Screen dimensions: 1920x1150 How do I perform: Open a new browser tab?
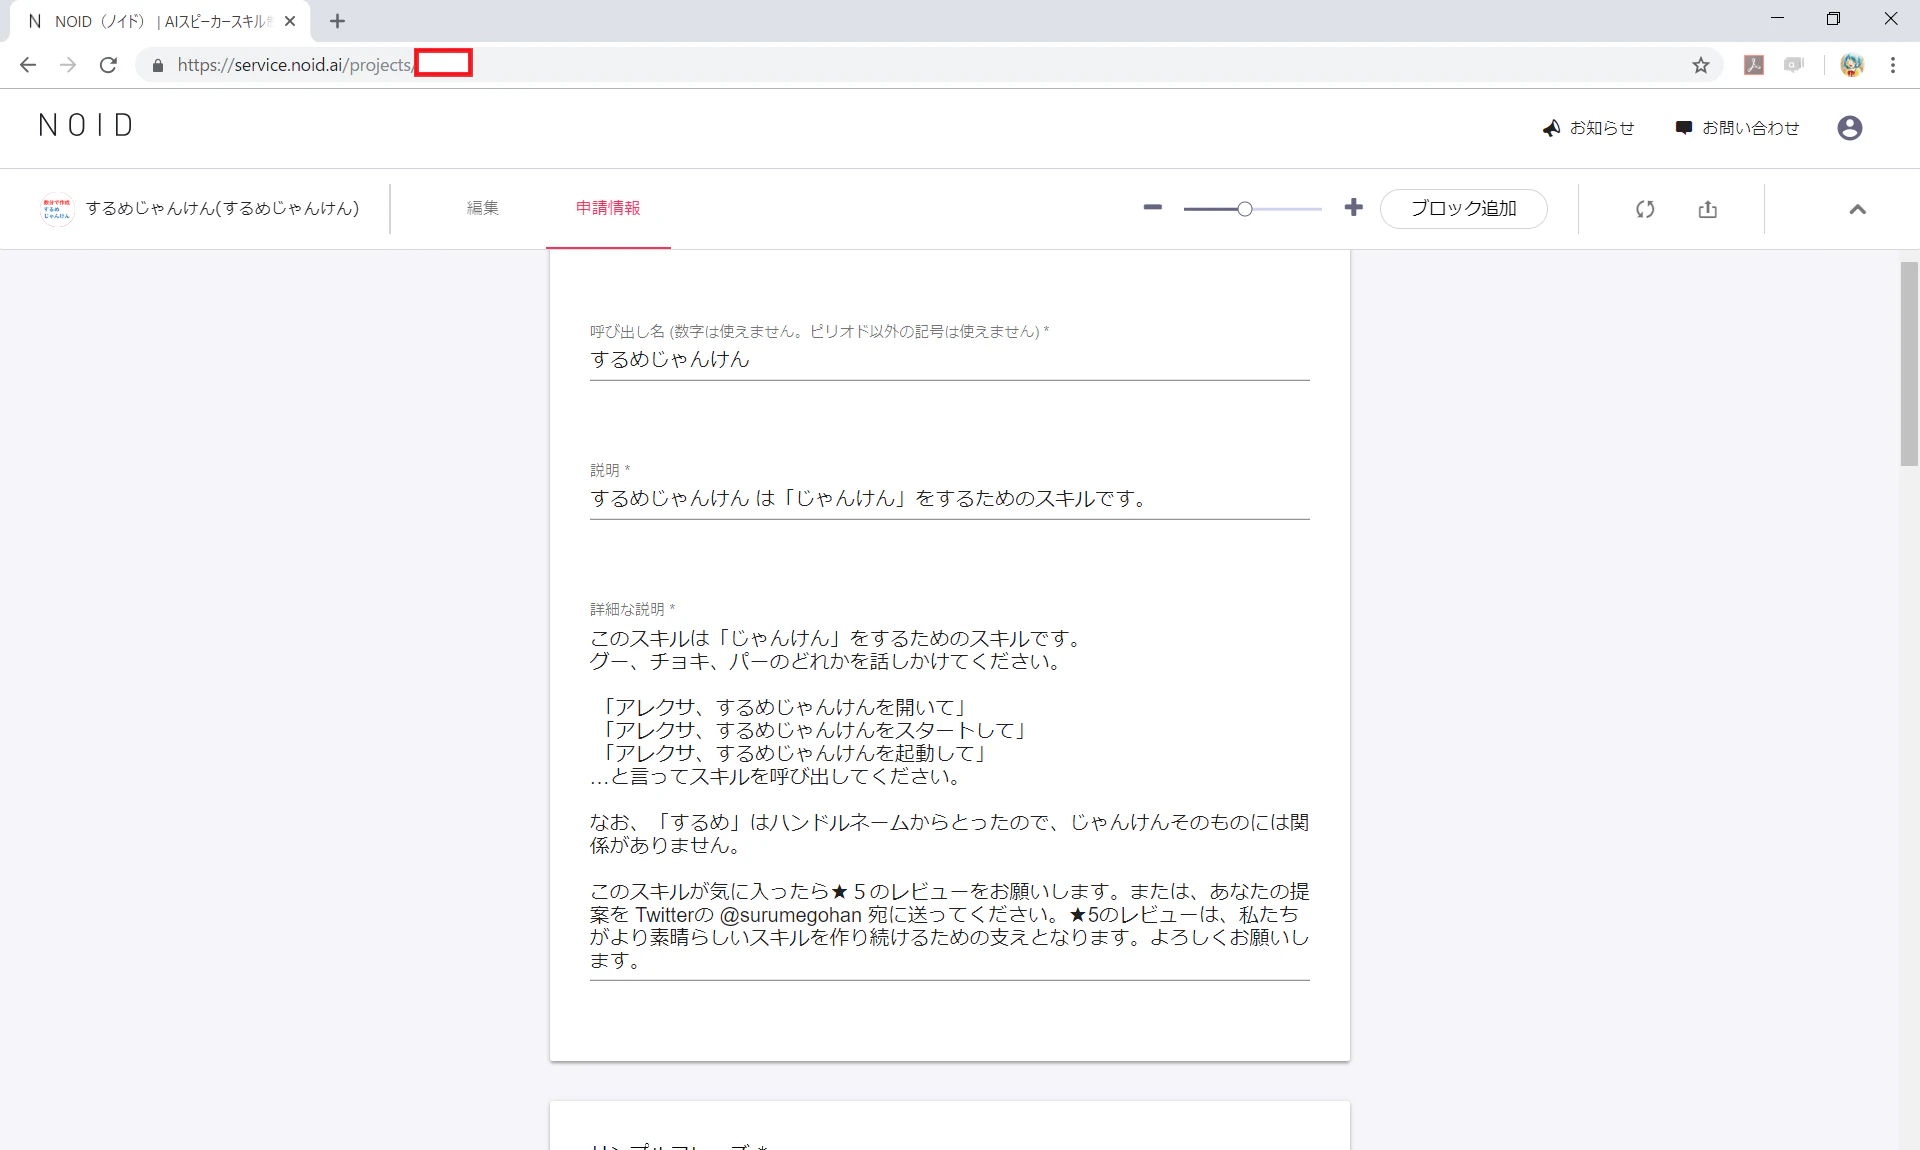click(337, 21)
